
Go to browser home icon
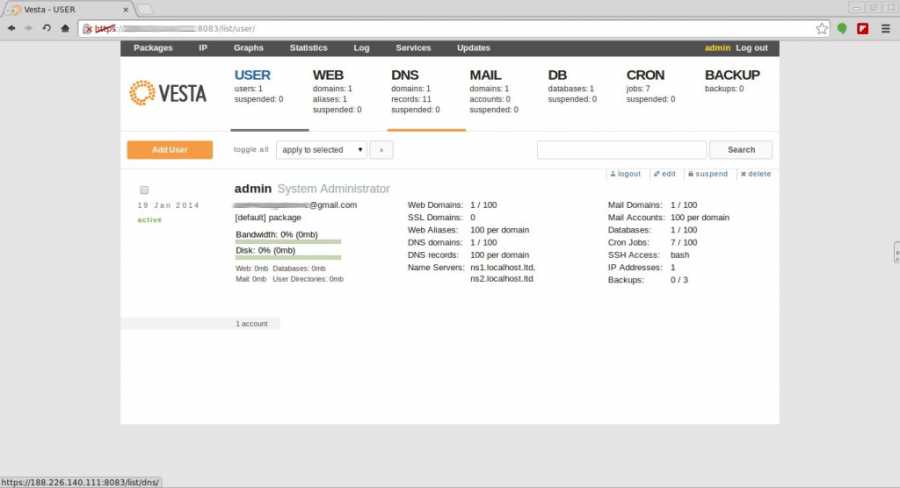(x=65, y=28)
